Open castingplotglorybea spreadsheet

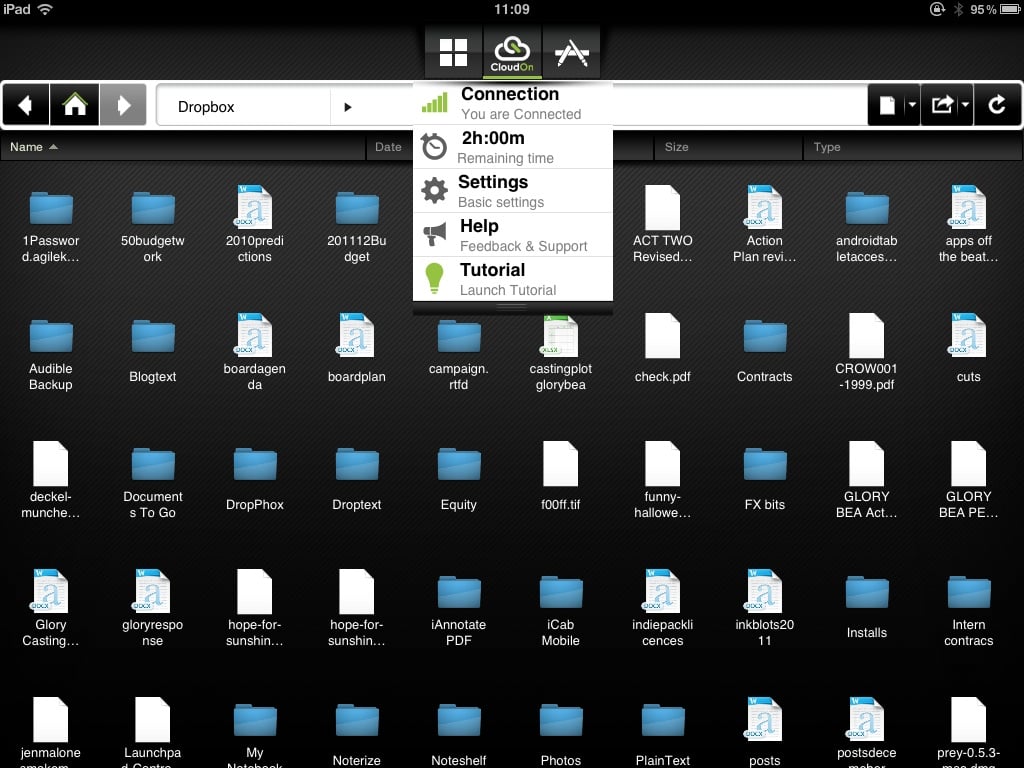[x=560, y=353]
